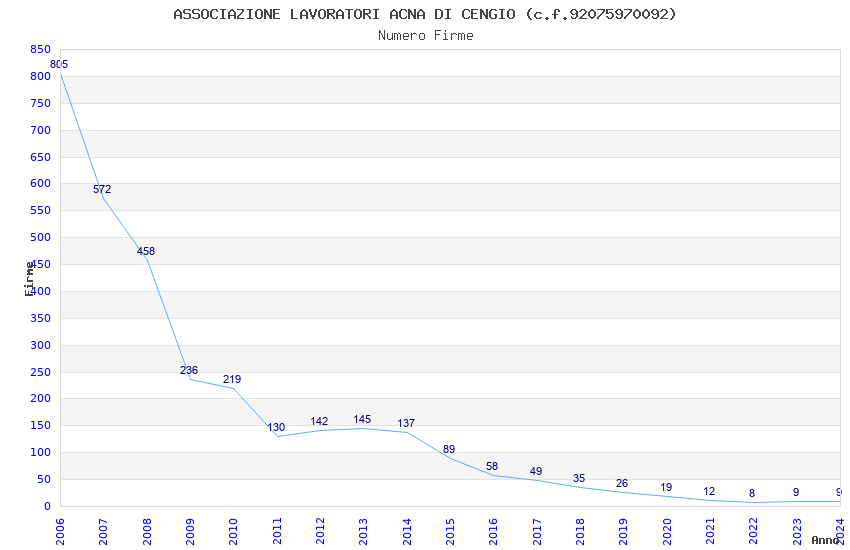850x550 pixels.
Task: Click the data label 58
Action: pyautogui.click(x=492, y=467)
